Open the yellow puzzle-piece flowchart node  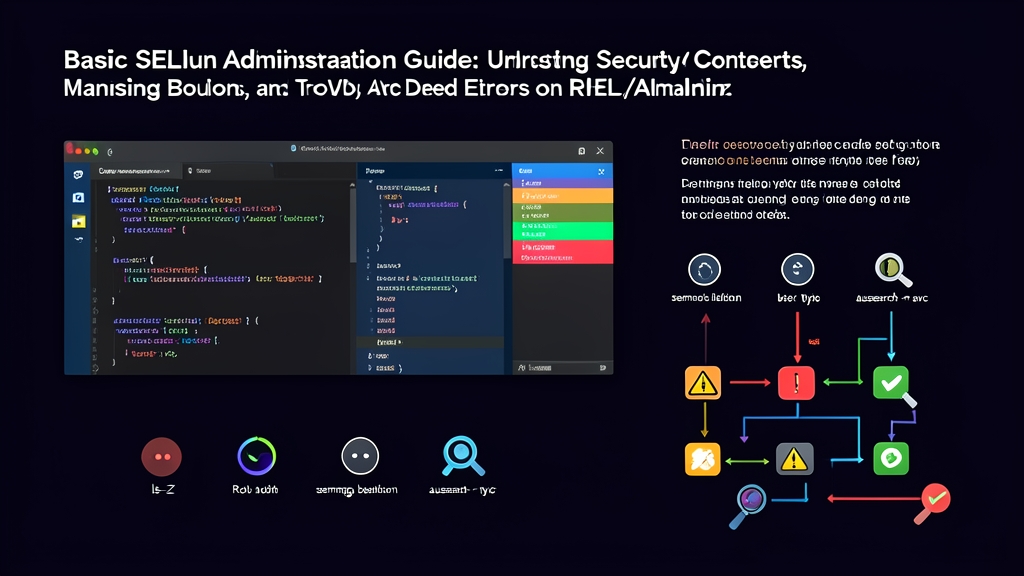point(703,459)
